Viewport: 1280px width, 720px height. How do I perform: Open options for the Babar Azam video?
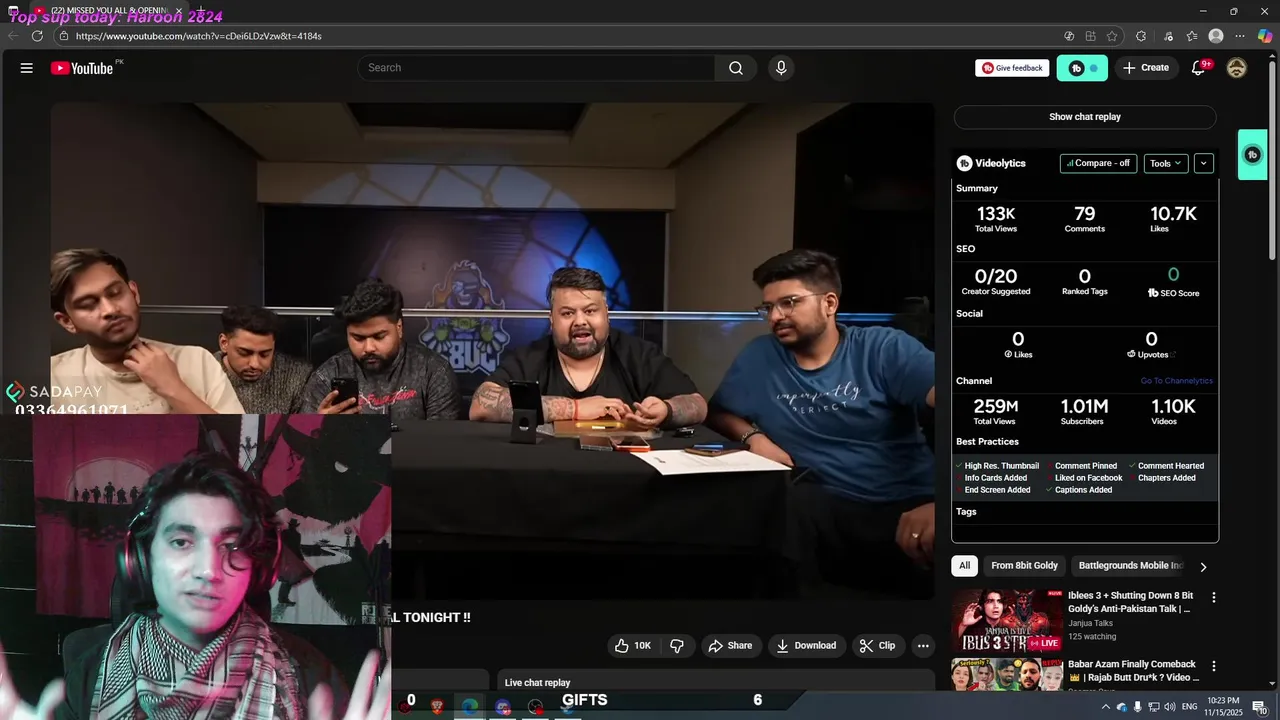click(1214, 666)
